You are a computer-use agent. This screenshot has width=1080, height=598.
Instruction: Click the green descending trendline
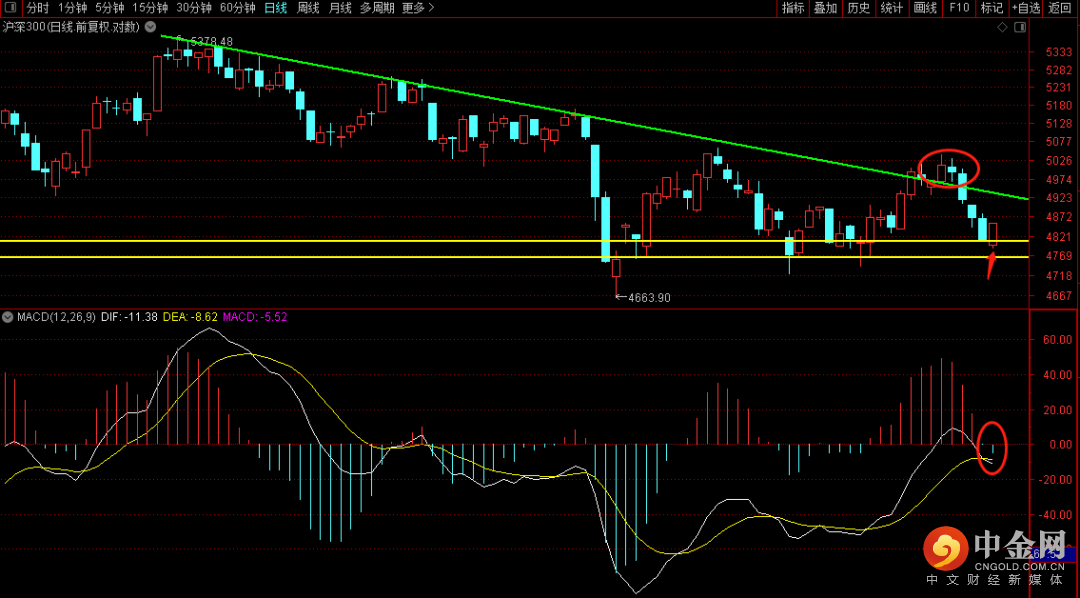tap(600, 119)
